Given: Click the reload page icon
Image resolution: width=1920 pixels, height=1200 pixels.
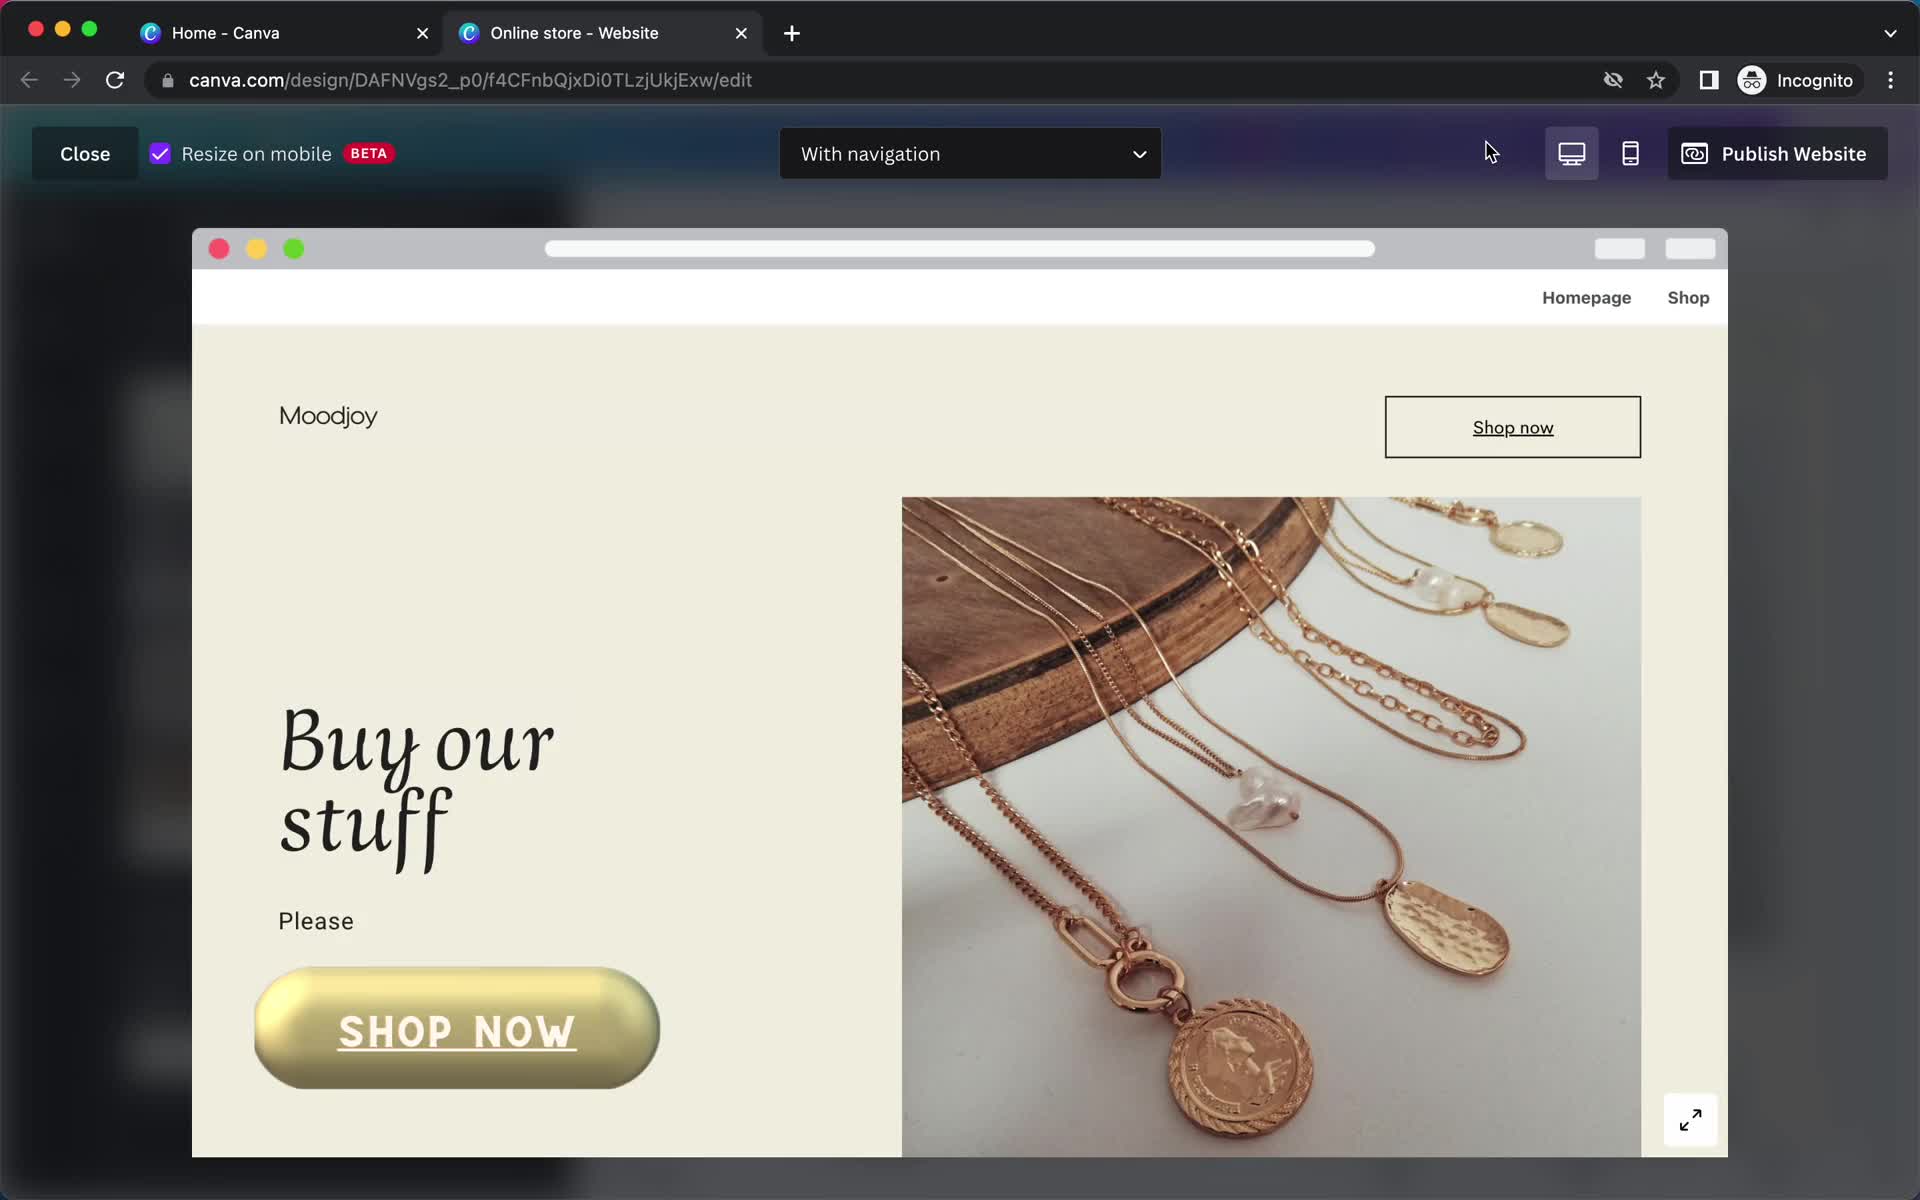Looking at the screenshot, I should click(x=115, y=80).
